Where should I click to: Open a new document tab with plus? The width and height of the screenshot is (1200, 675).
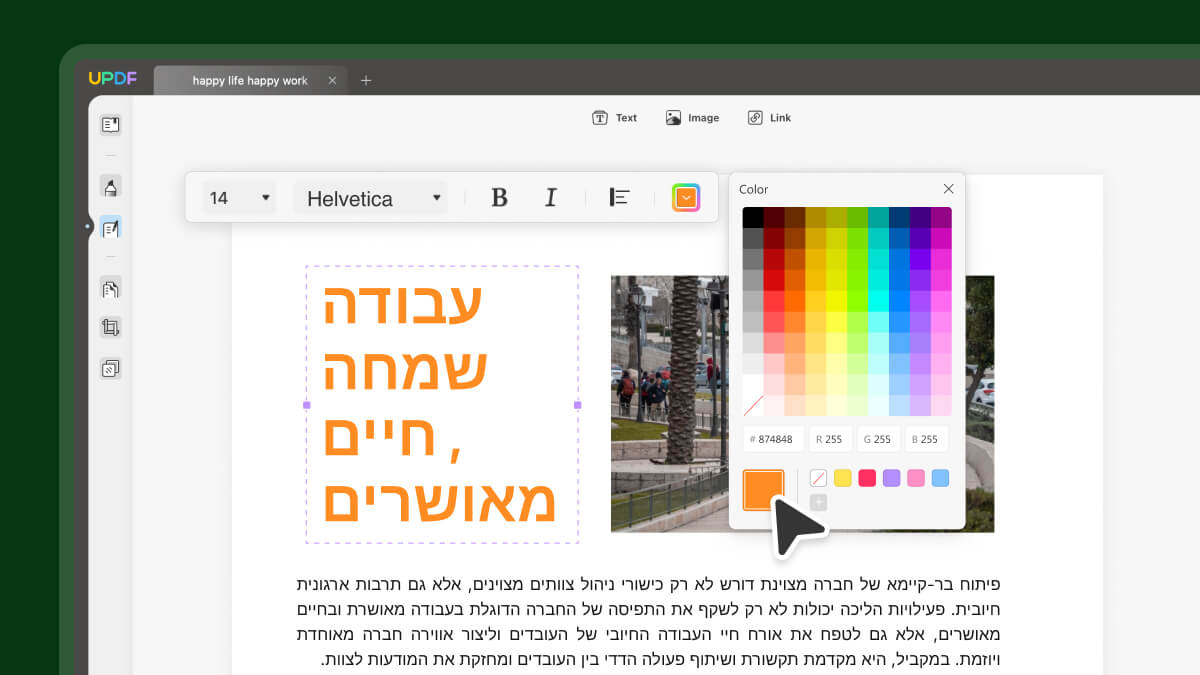366,79
